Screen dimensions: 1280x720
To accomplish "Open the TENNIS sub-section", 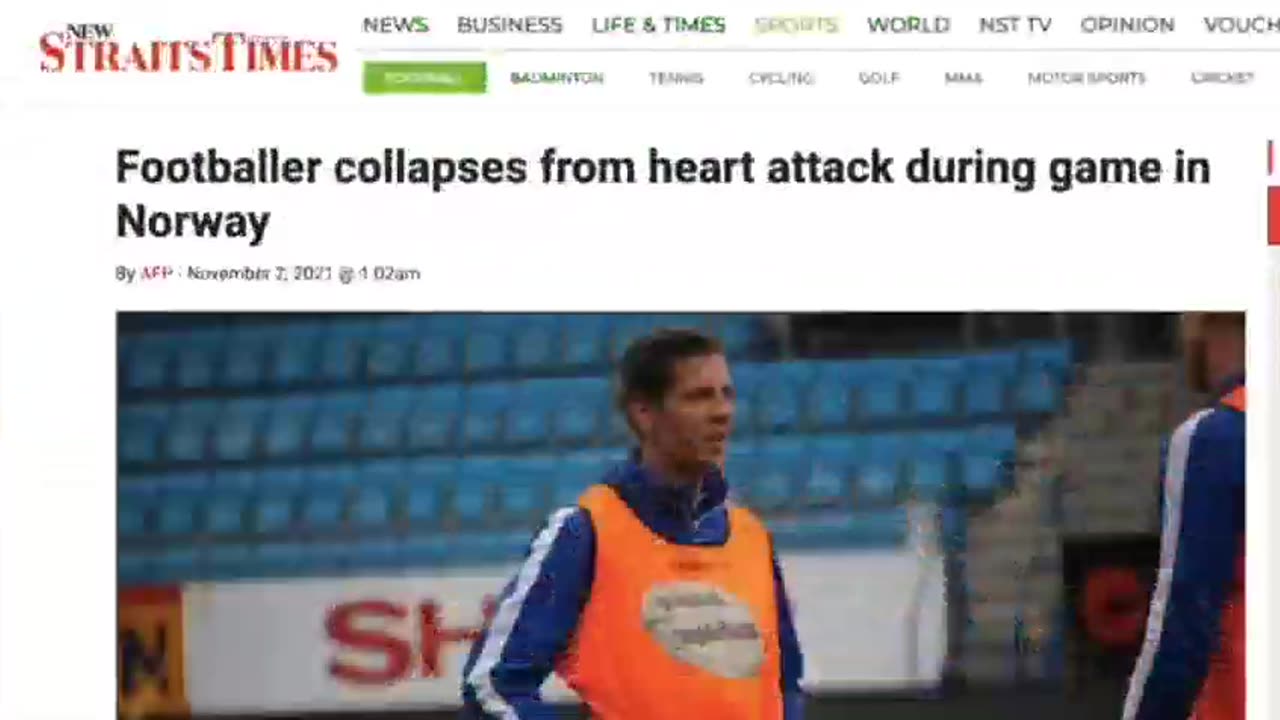I will coord(676,78).
